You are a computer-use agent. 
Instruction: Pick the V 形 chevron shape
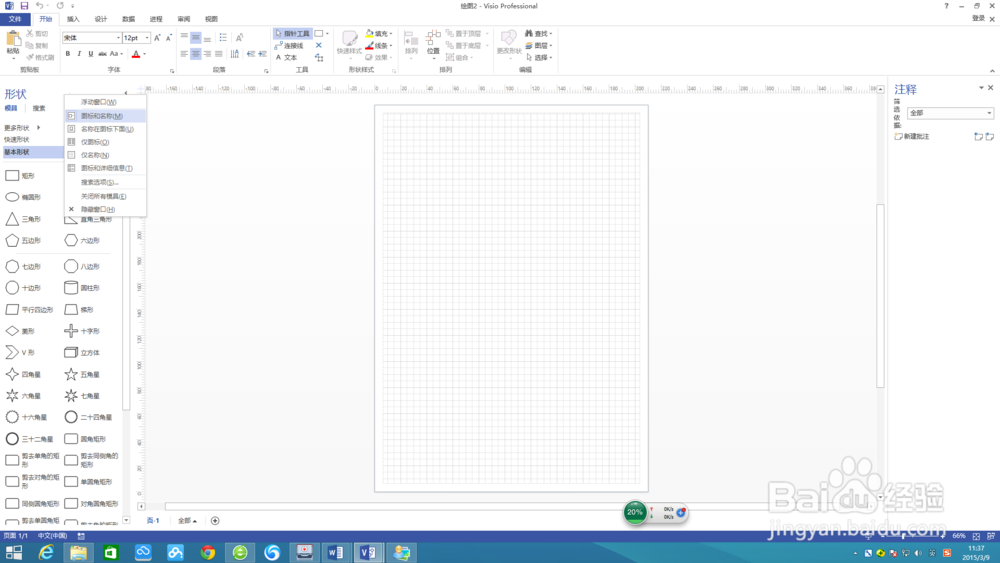pos(20,352)
